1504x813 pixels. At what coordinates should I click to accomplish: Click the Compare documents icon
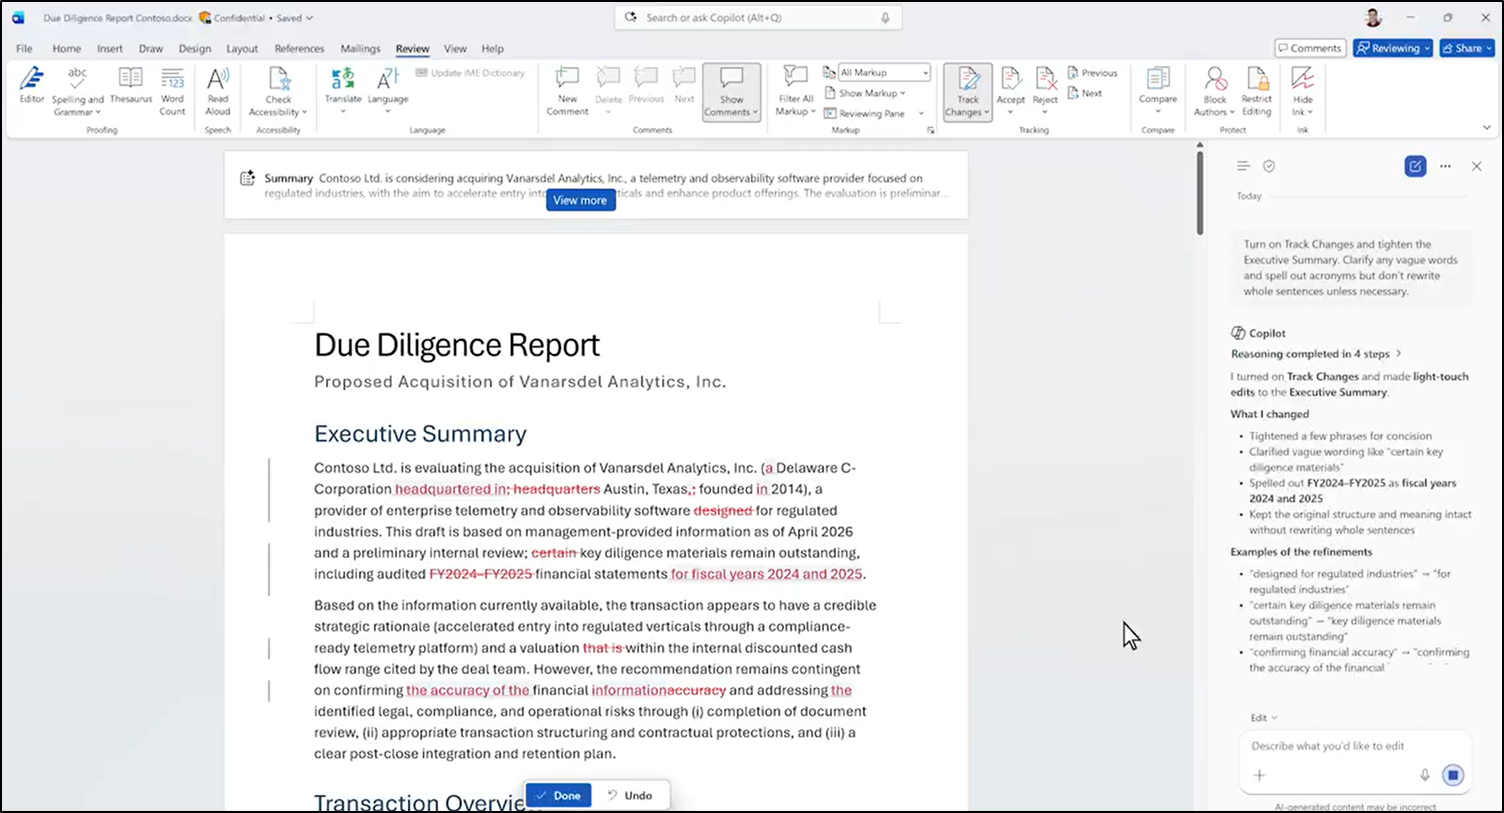1158,79
